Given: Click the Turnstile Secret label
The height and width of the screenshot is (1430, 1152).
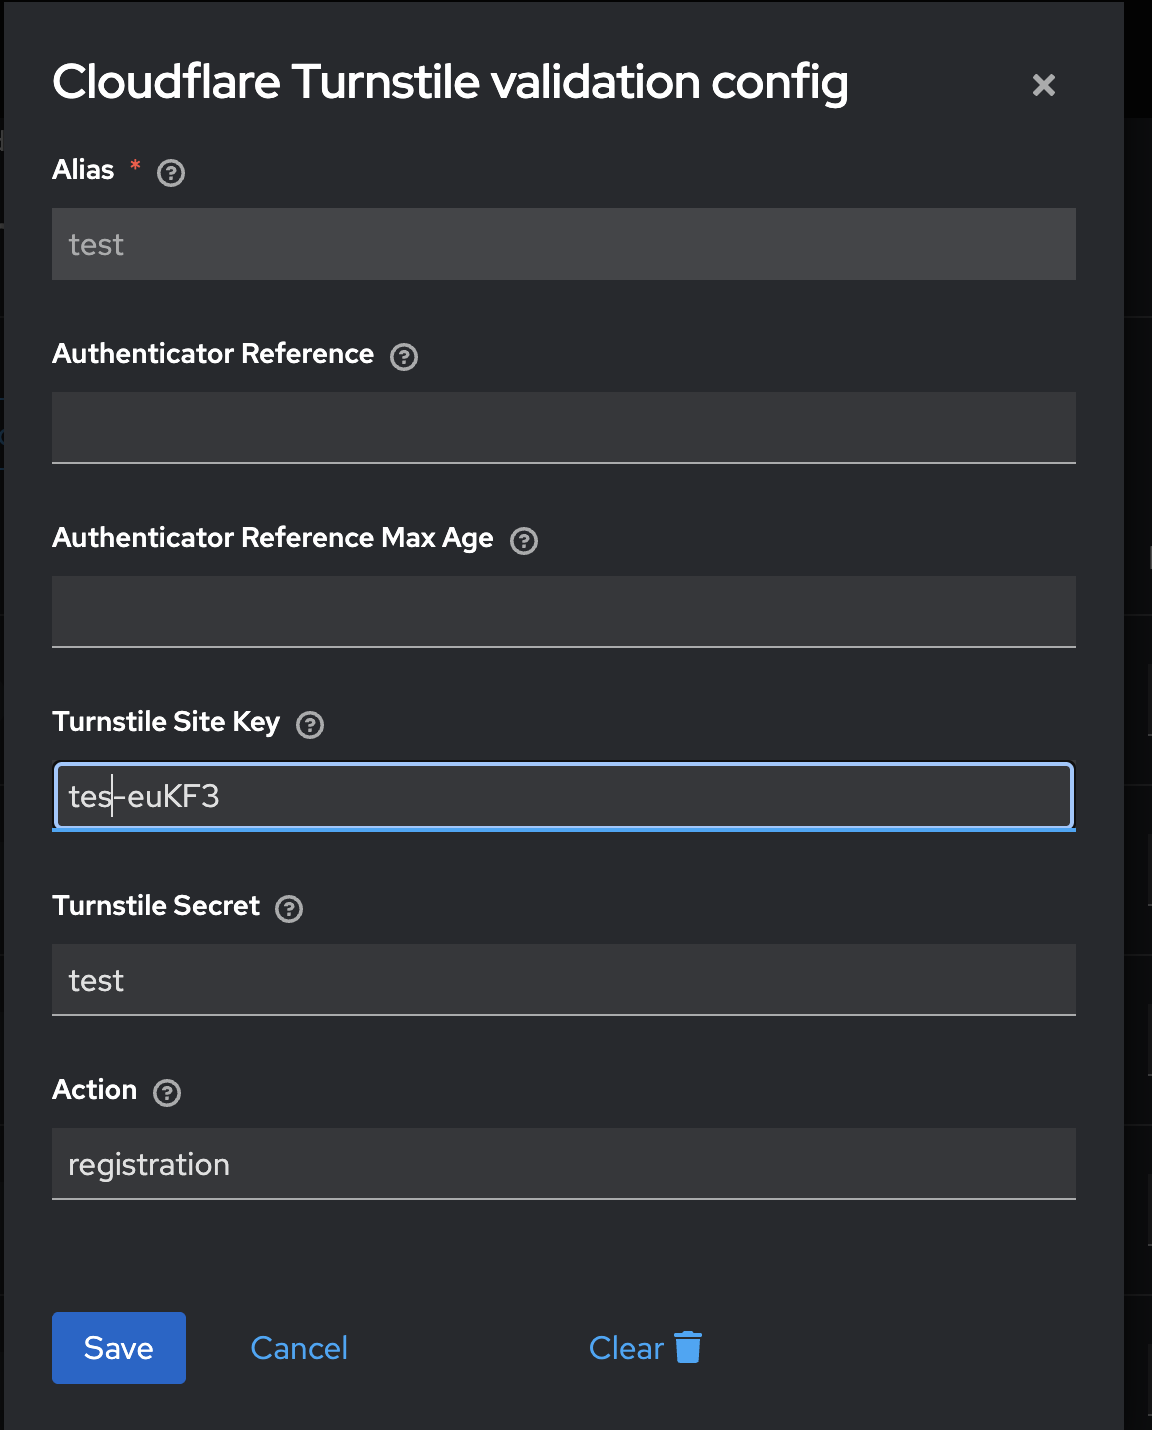Looking at the screenshot, I should [x=156, y=906].
